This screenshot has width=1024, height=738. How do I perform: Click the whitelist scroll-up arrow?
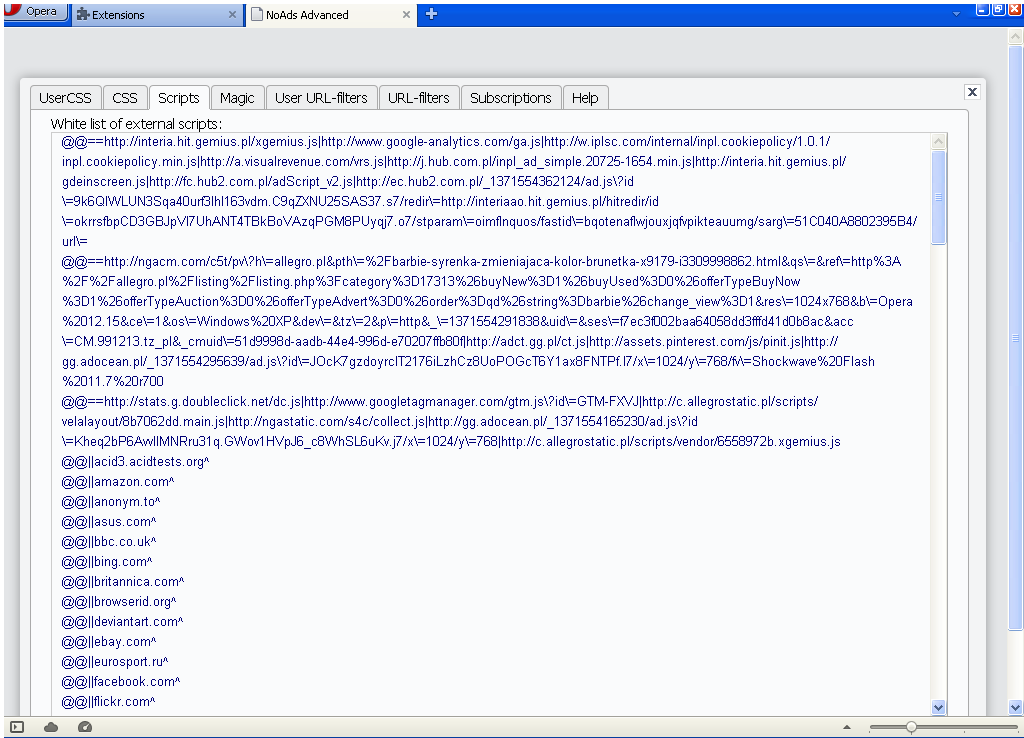[x=938, y=141]
